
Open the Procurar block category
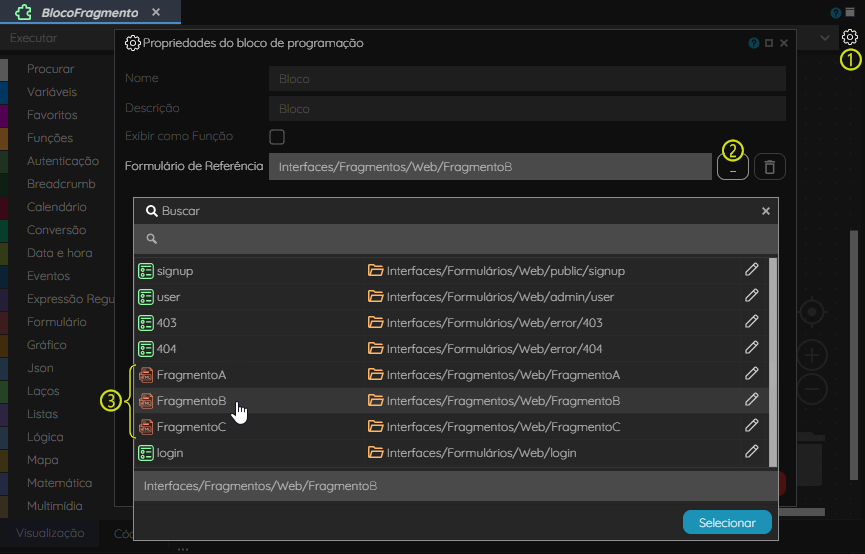click(50, 69)
